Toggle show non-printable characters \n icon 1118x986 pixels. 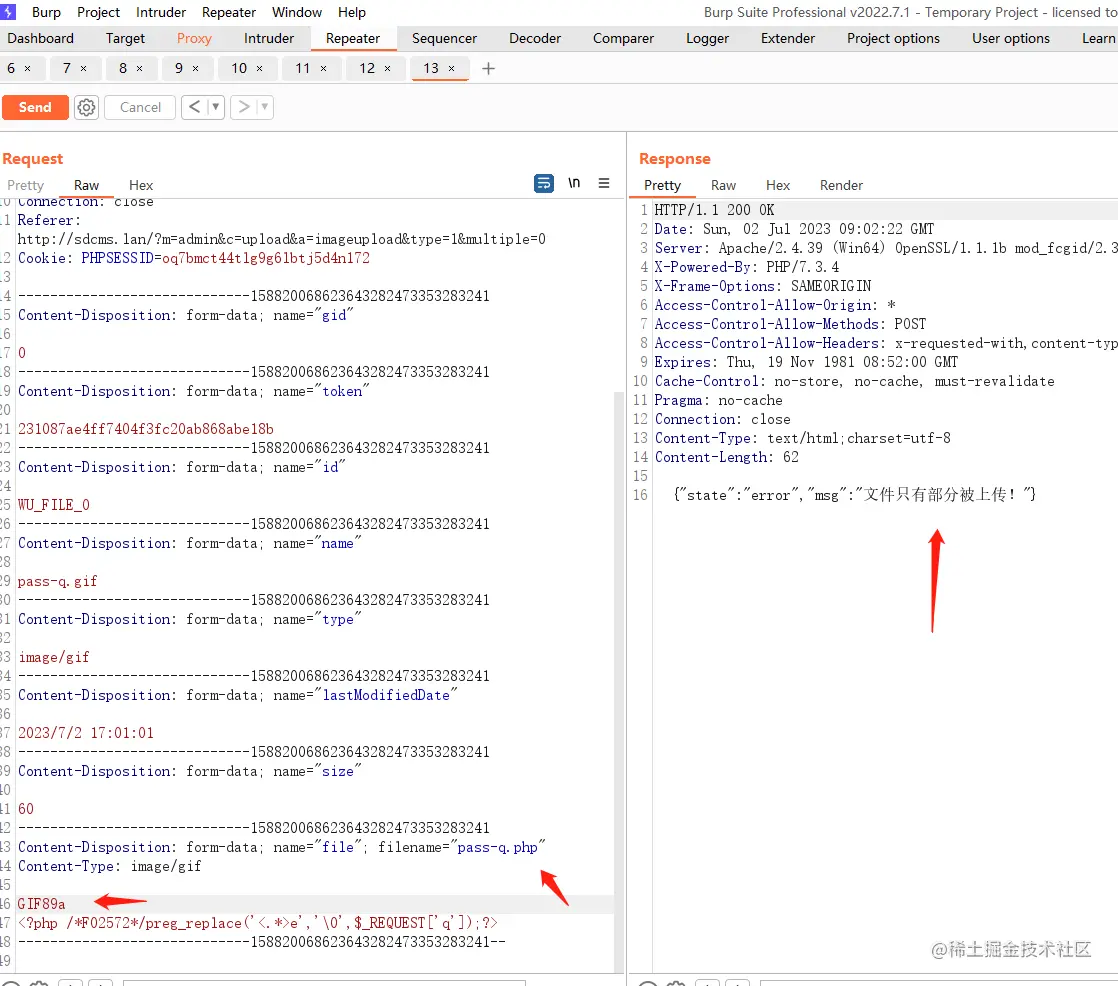574,183
